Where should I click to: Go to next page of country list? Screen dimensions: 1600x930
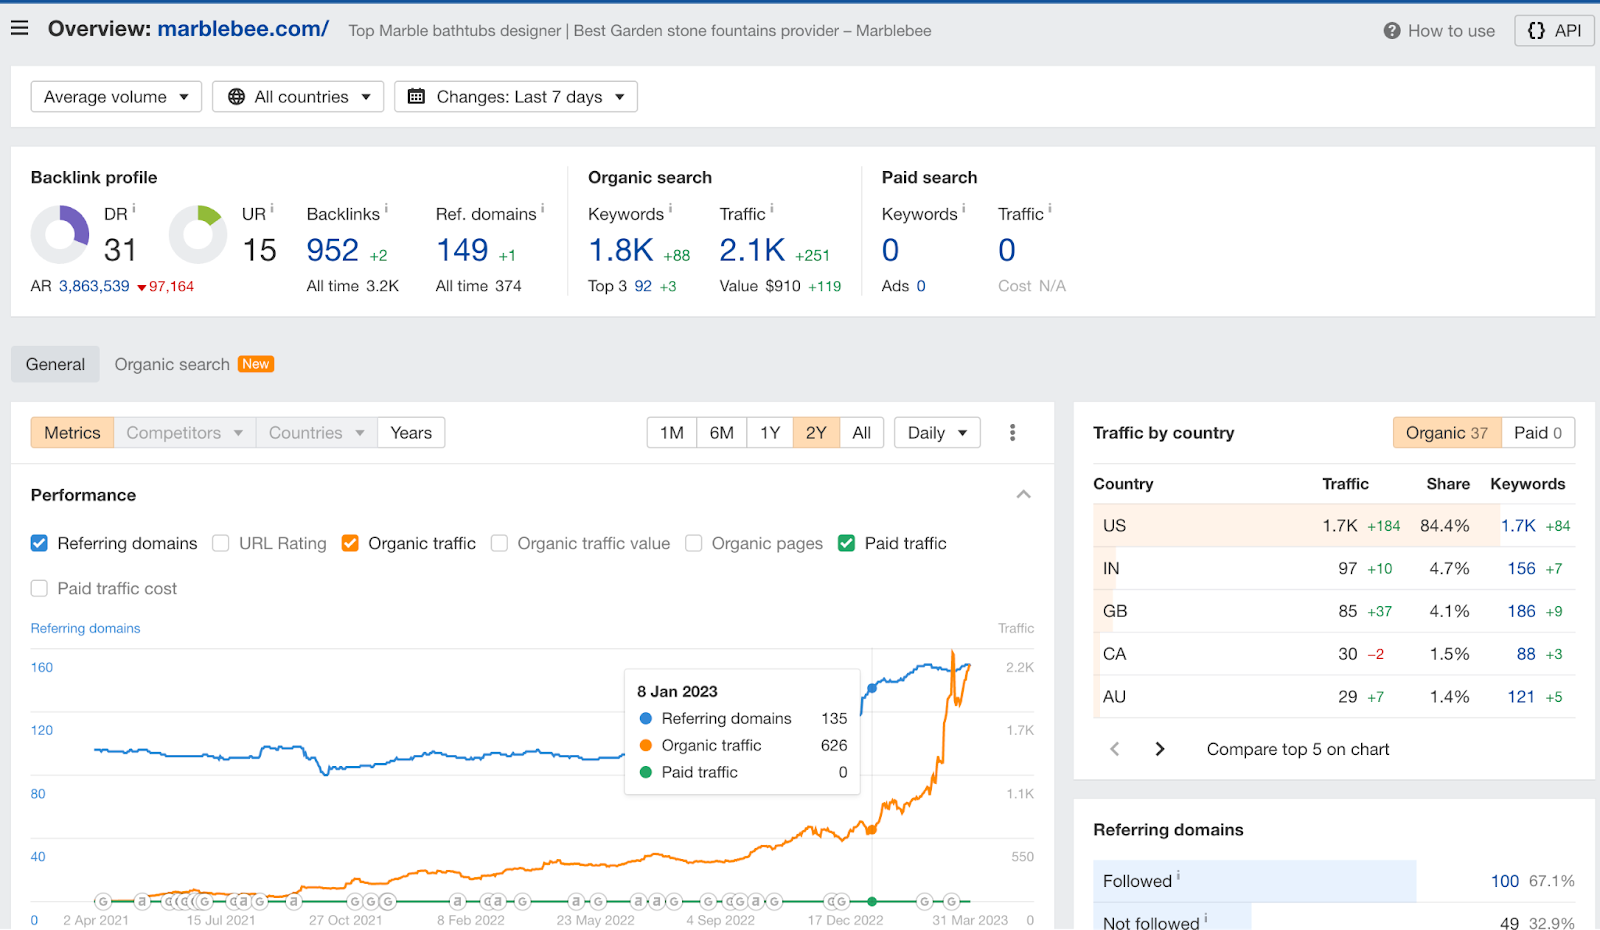[1160, 749]
